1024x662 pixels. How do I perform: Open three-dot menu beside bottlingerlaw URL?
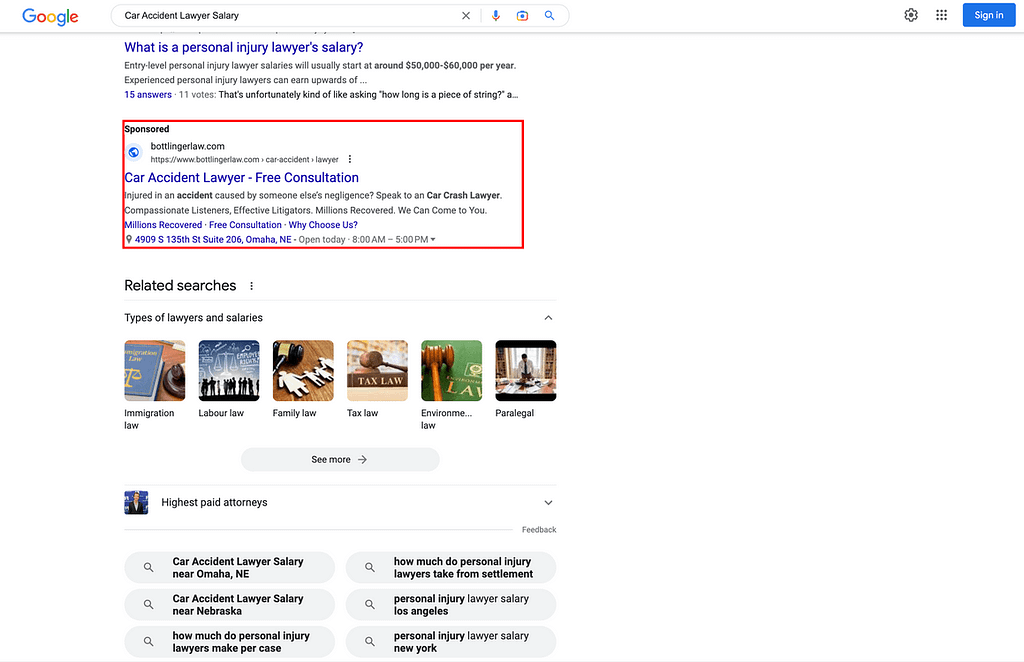click(x=350, y=159)
